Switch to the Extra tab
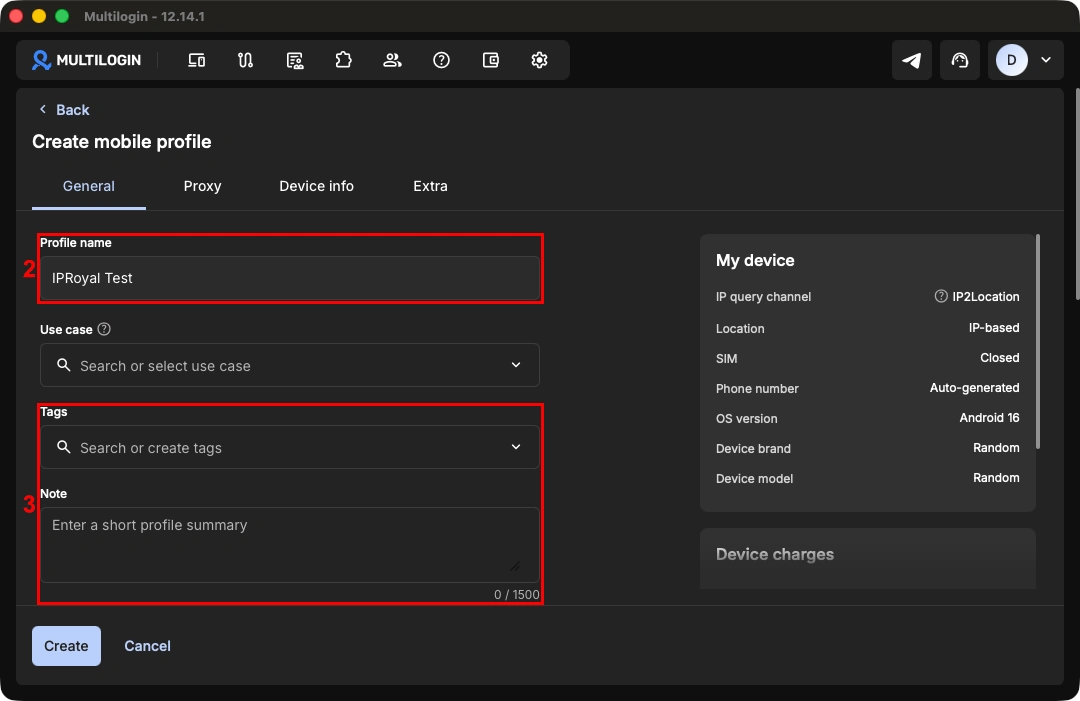The height and width of the screenshot is (701, 1080). click(430, 187)
